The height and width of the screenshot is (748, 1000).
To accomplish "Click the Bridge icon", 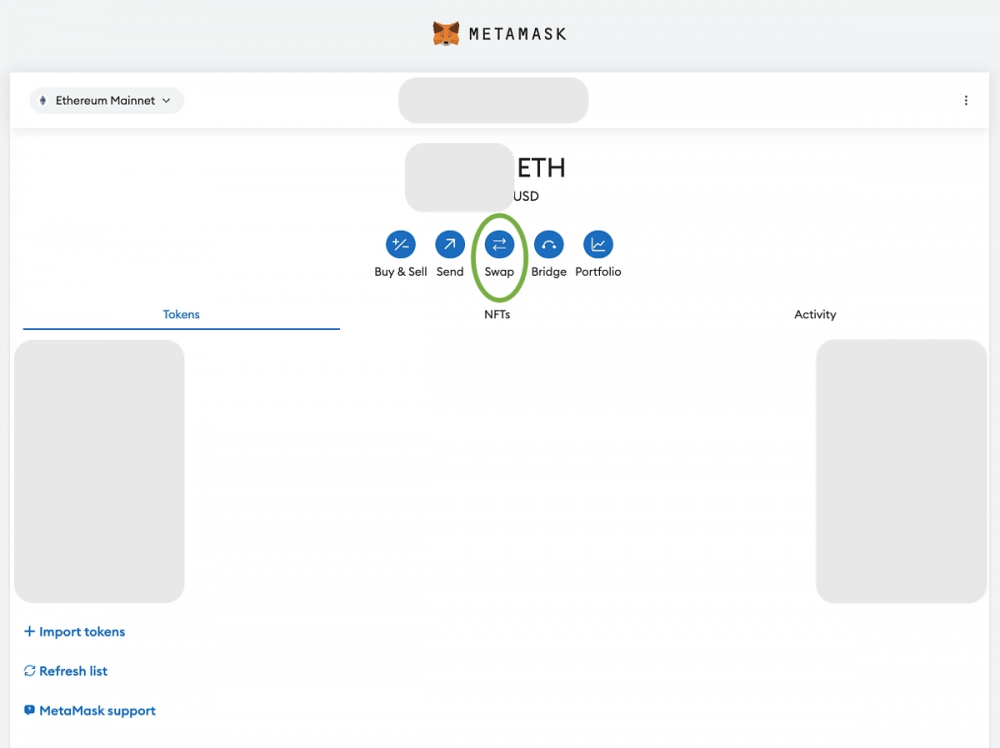I will point(548,244).
